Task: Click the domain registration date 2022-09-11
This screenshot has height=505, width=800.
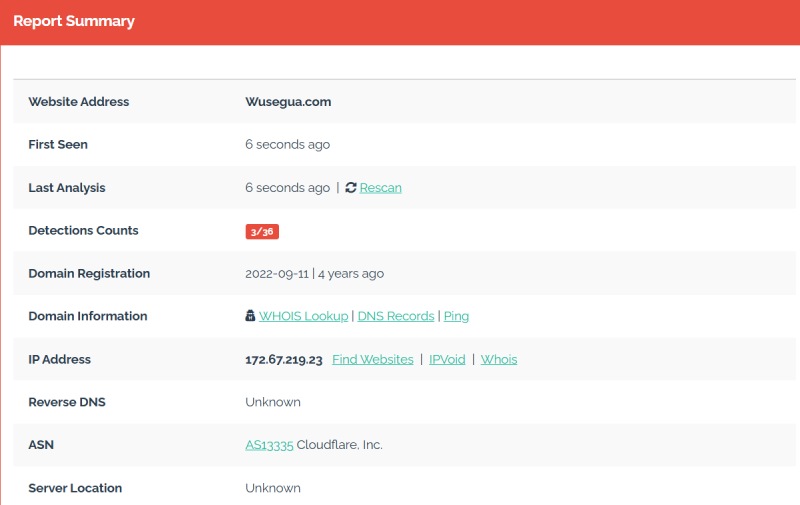Action: click(277, 274)
